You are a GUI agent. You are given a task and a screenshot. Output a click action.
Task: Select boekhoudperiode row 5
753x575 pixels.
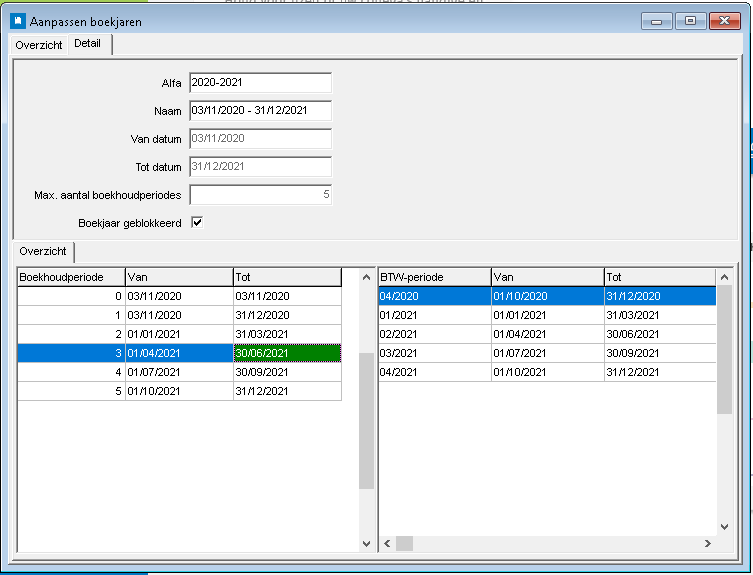[70, 390]
